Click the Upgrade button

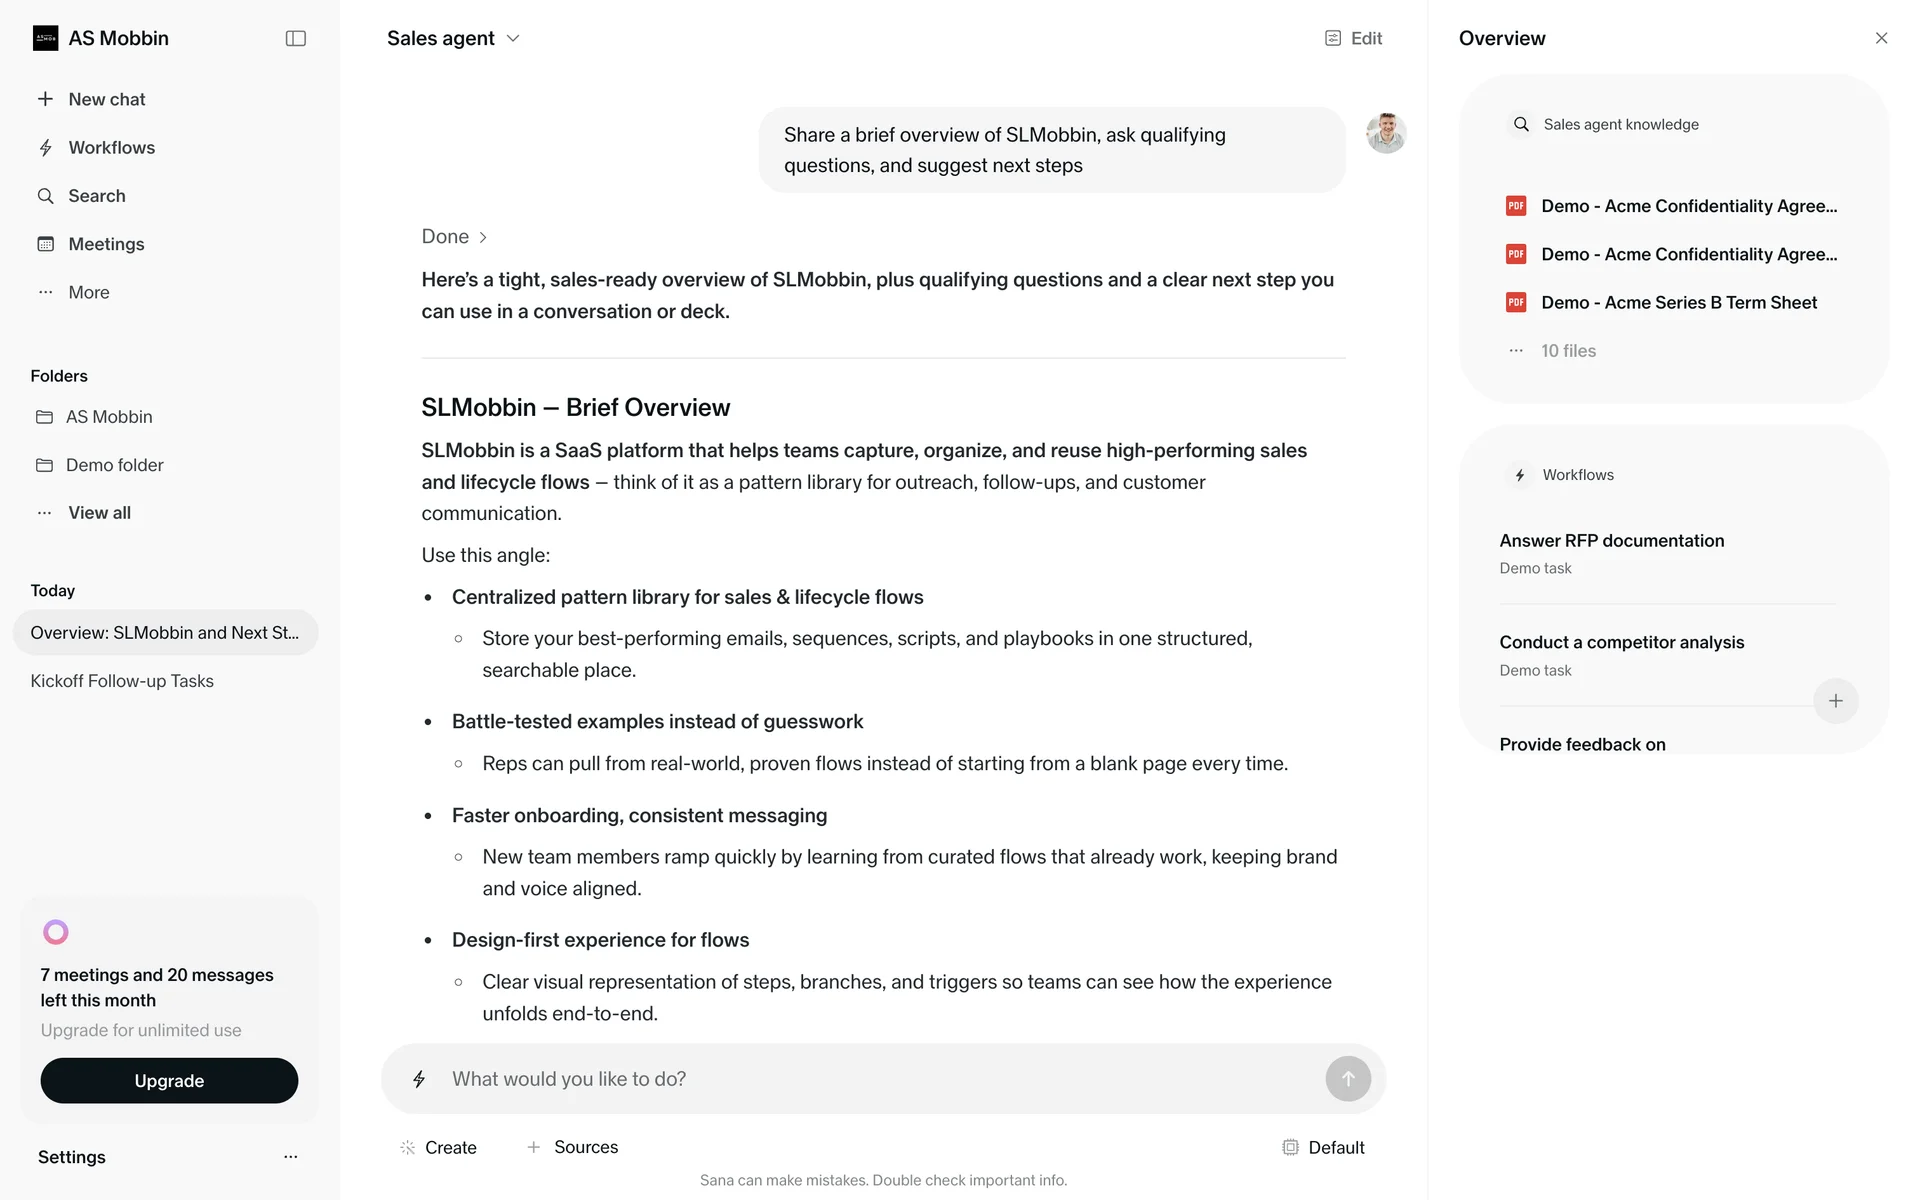pyautogui.click(x=169, y=1081)
